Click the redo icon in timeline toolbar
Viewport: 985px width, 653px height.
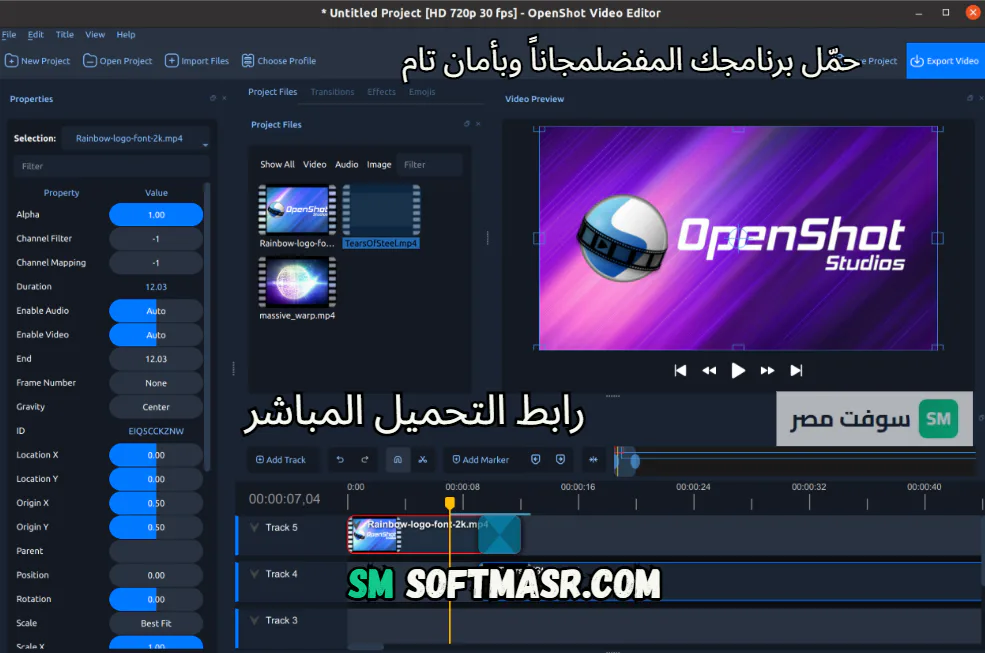[x=365, y=460]
